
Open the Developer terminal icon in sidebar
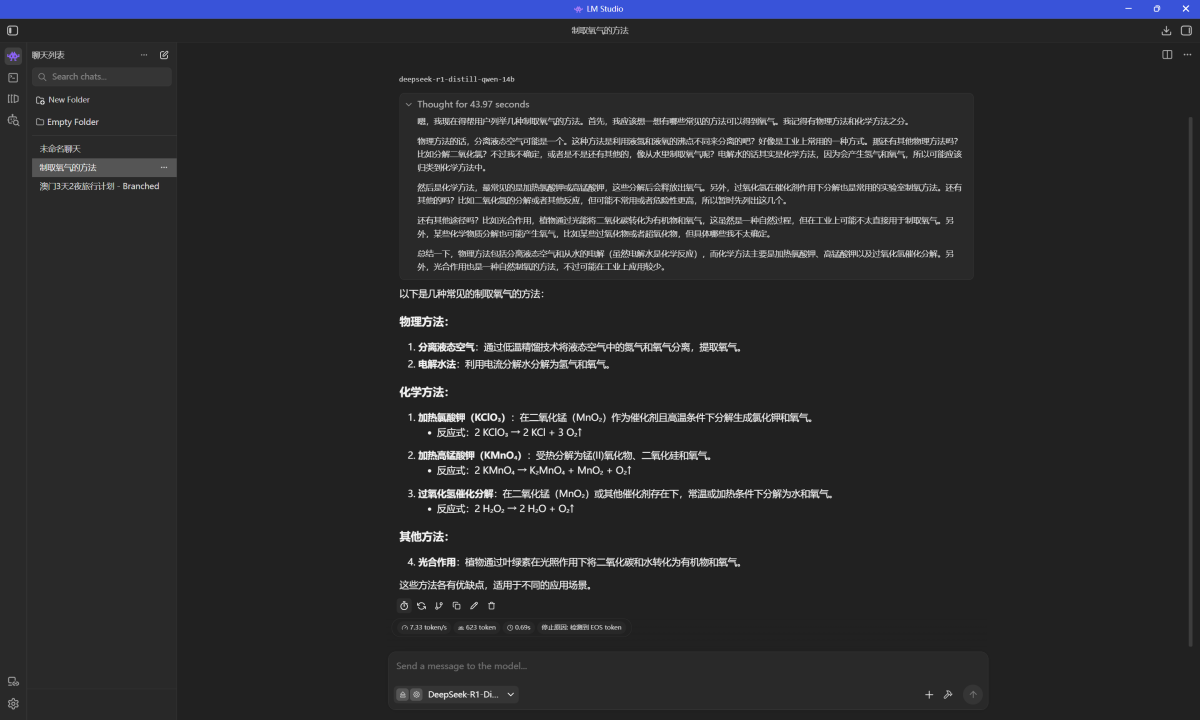[13, 77]
